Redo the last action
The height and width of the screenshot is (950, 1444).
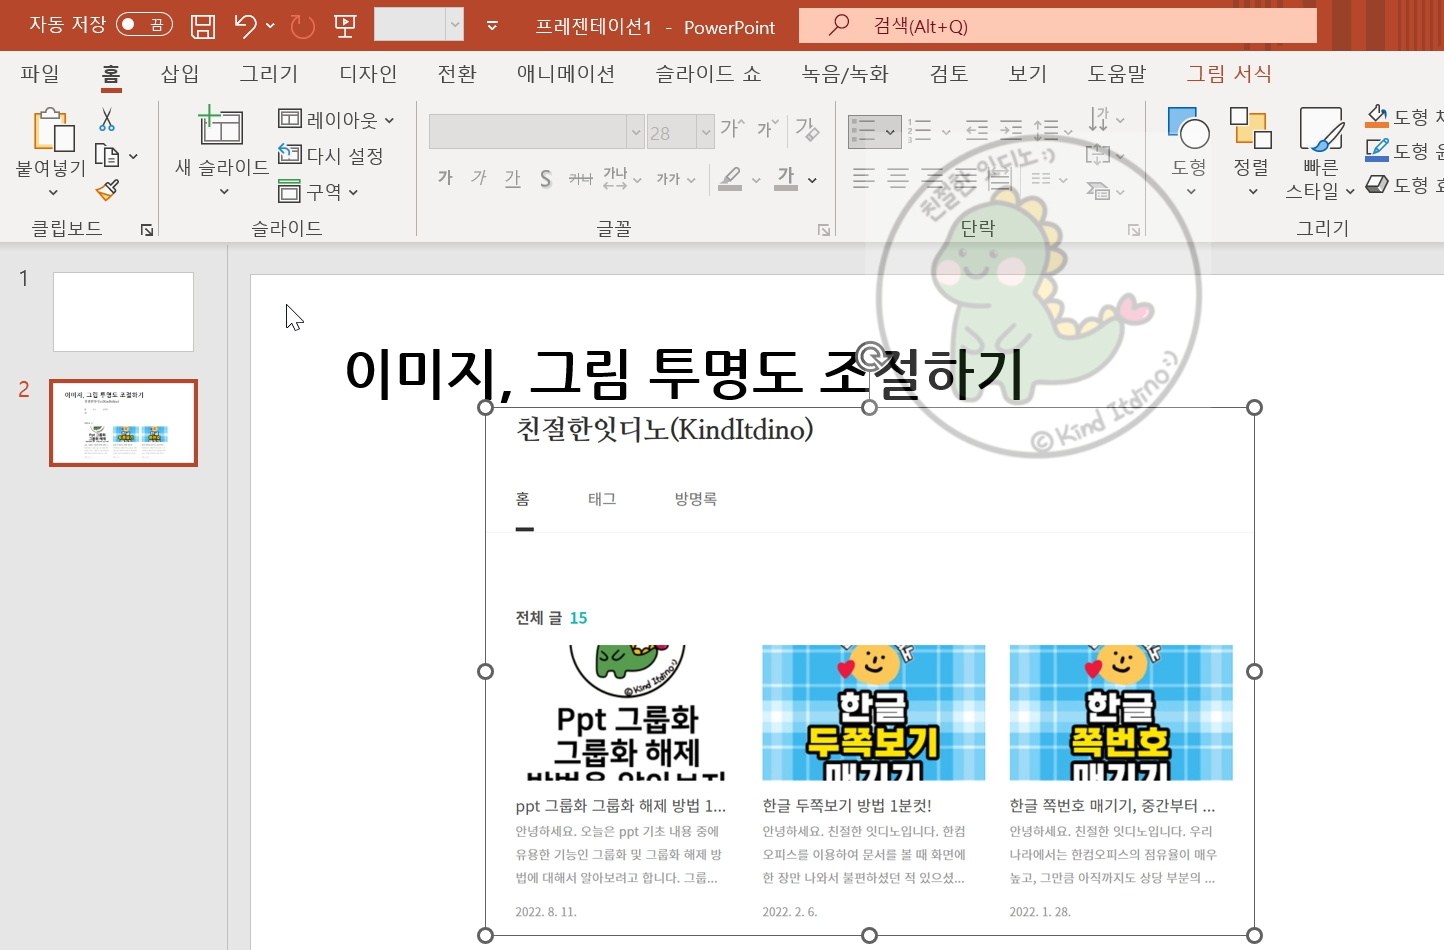(302, 26)
